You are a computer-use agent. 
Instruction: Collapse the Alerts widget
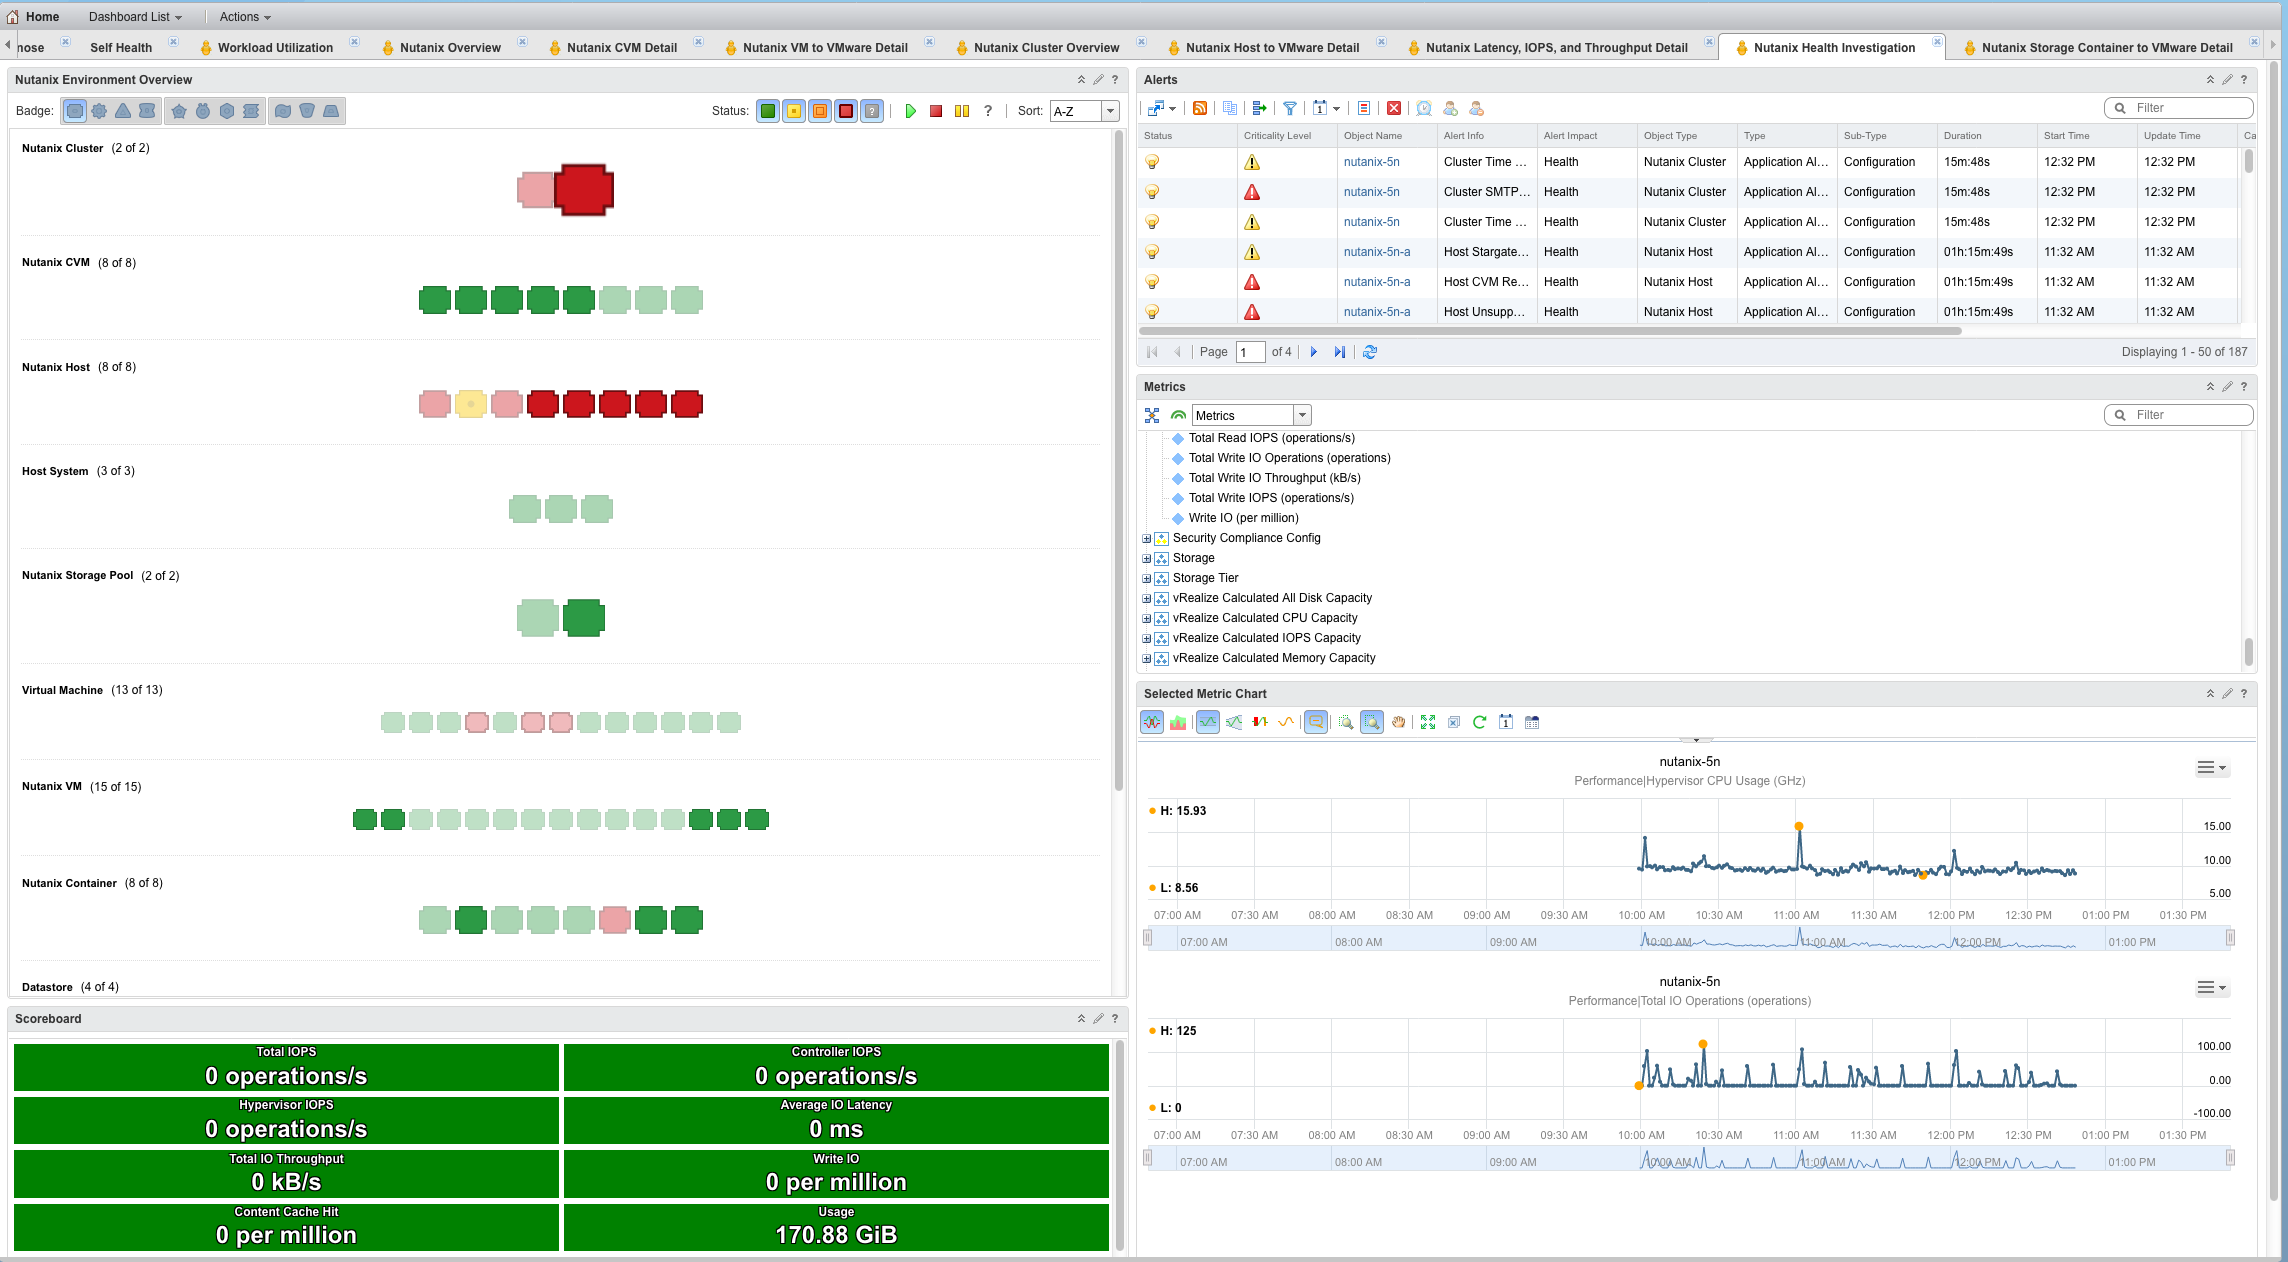2210,79
